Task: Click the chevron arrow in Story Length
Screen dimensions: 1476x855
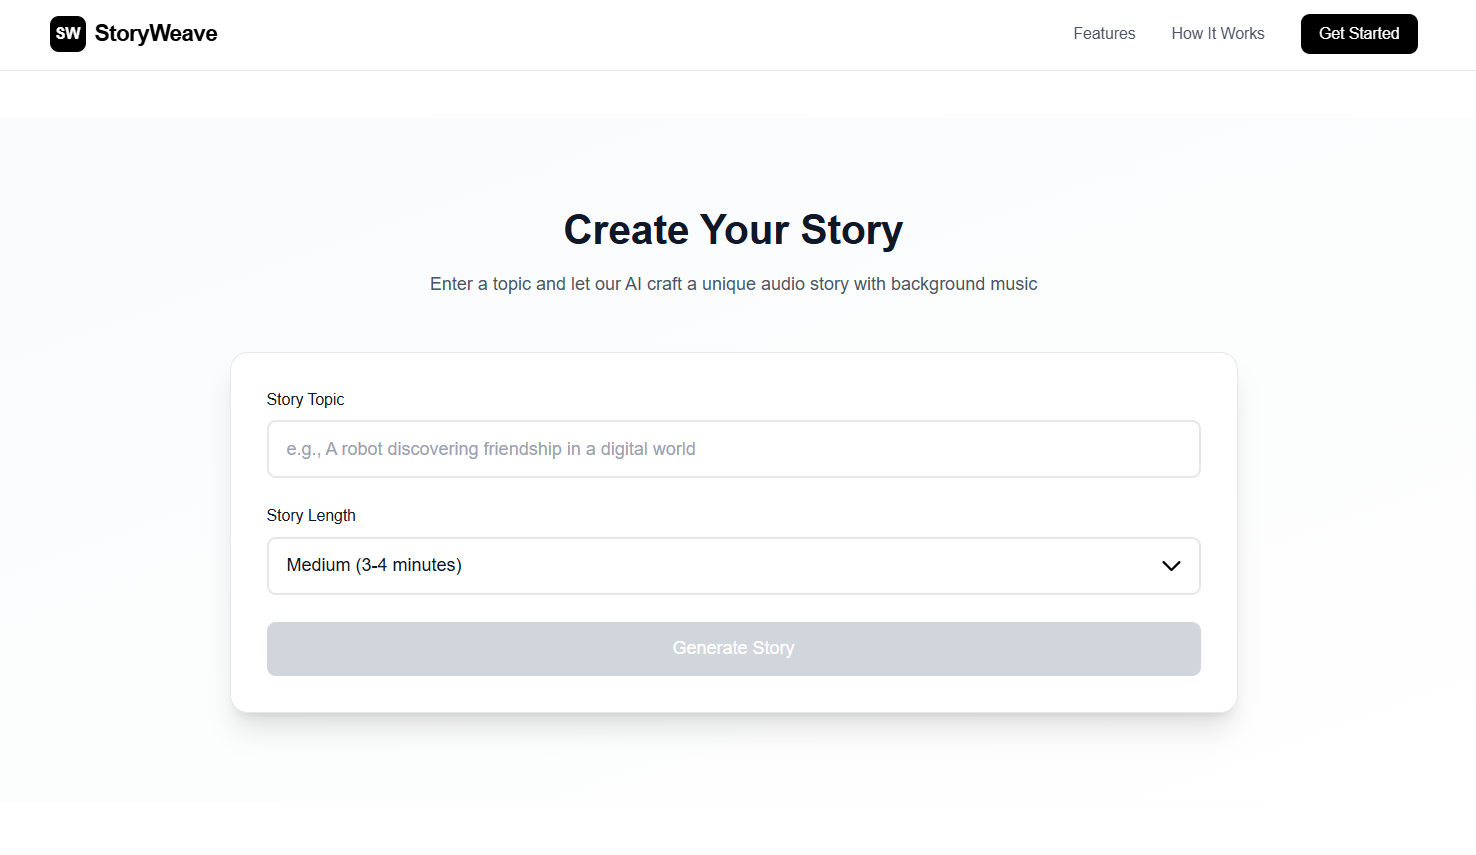Action: pyautogui.click(x=1171, y=566)
